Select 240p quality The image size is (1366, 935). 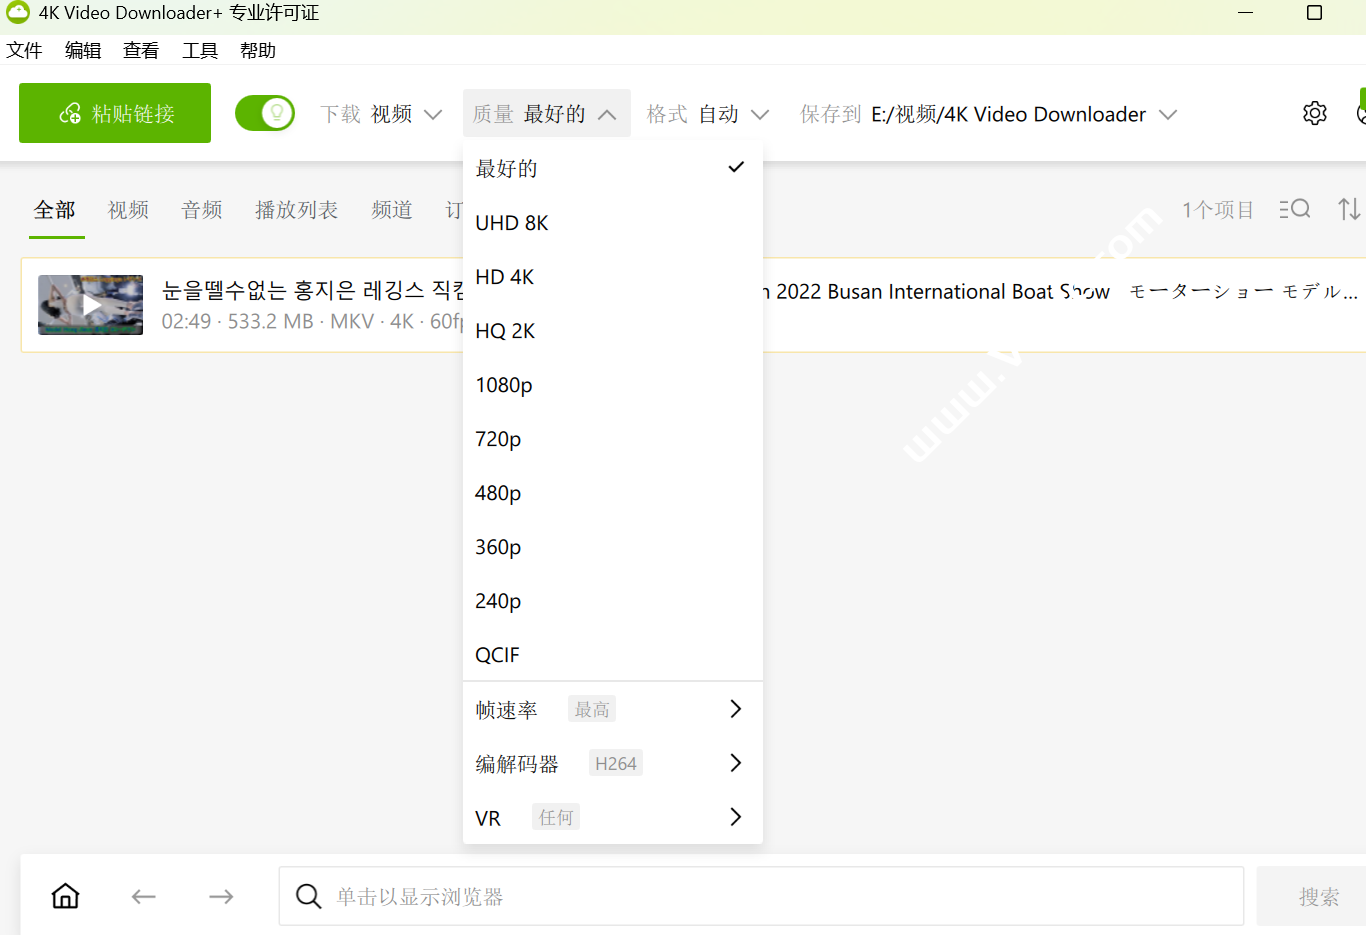[613, 600]
